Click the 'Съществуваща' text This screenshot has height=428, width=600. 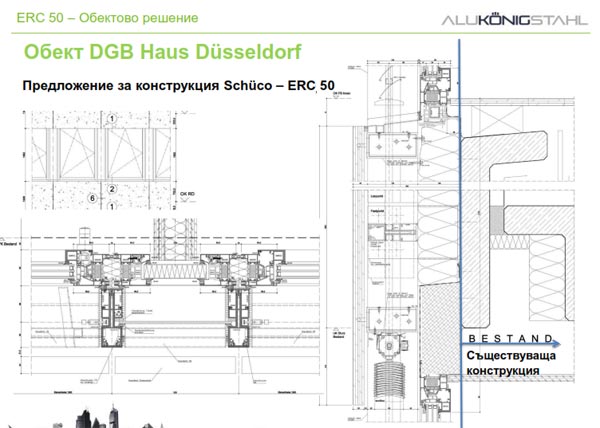tap(511, 356)
